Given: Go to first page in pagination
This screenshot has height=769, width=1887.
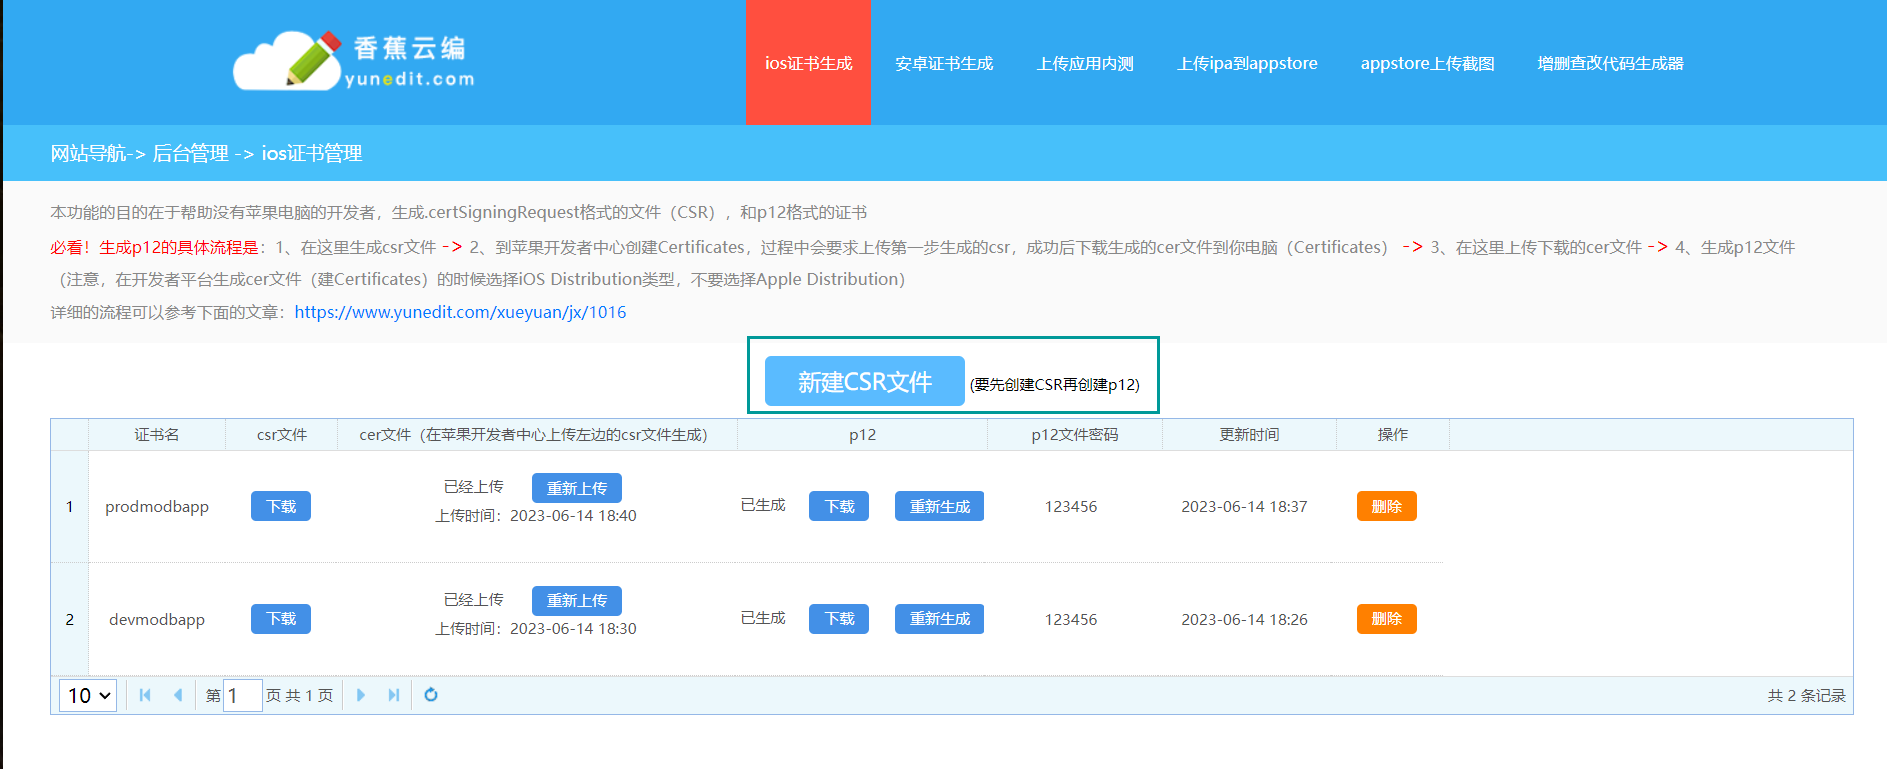Looking at the screenshot, I should click(145, 695).
